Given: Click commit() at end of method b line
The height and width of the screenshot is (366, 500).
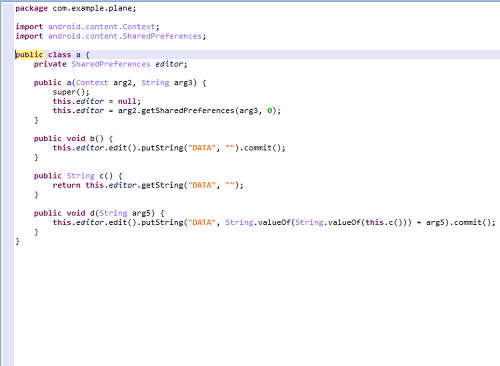Looking at the screenshot, I should point(263,148).
